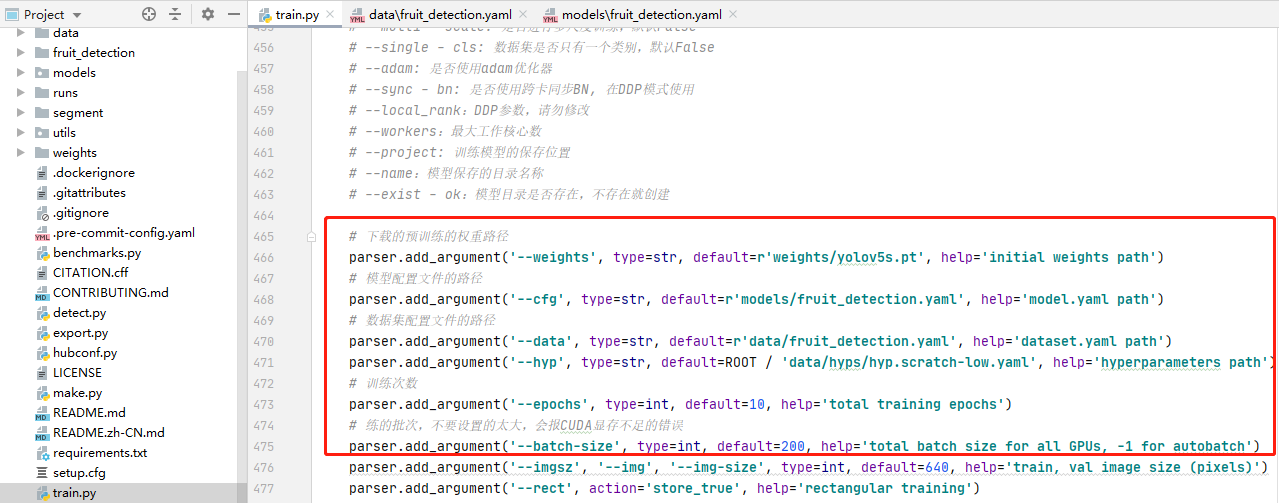
Task: Click the make.py Python icon
Action: coord(41,392)
